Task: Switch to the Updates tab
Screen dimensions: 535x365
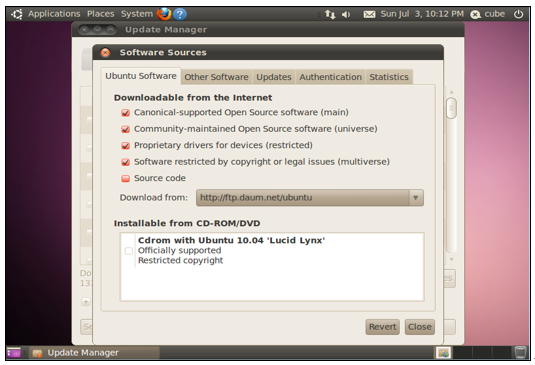Action: pyautogui.click(x=274, y=77)
